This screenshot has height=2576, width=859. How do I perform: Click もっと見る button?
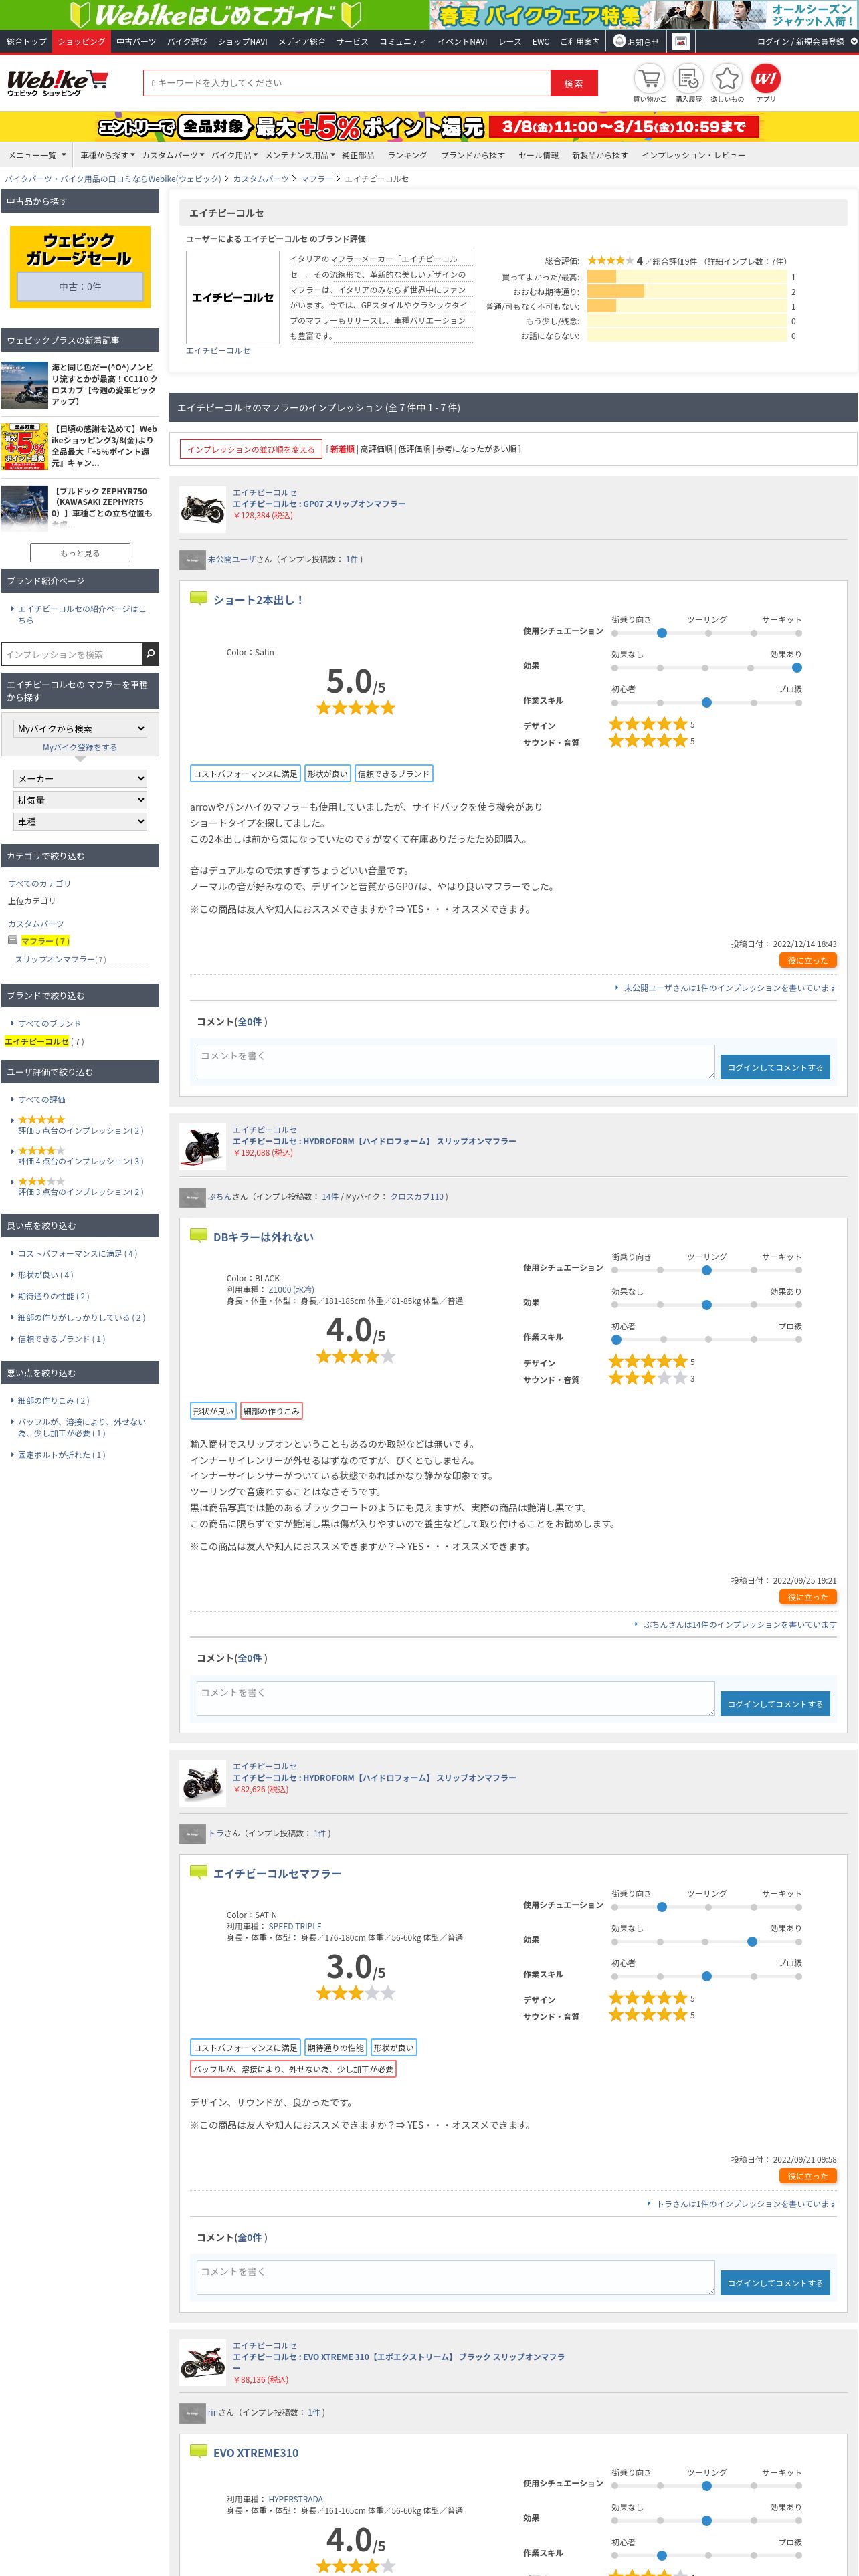click(x=80, y=553)
